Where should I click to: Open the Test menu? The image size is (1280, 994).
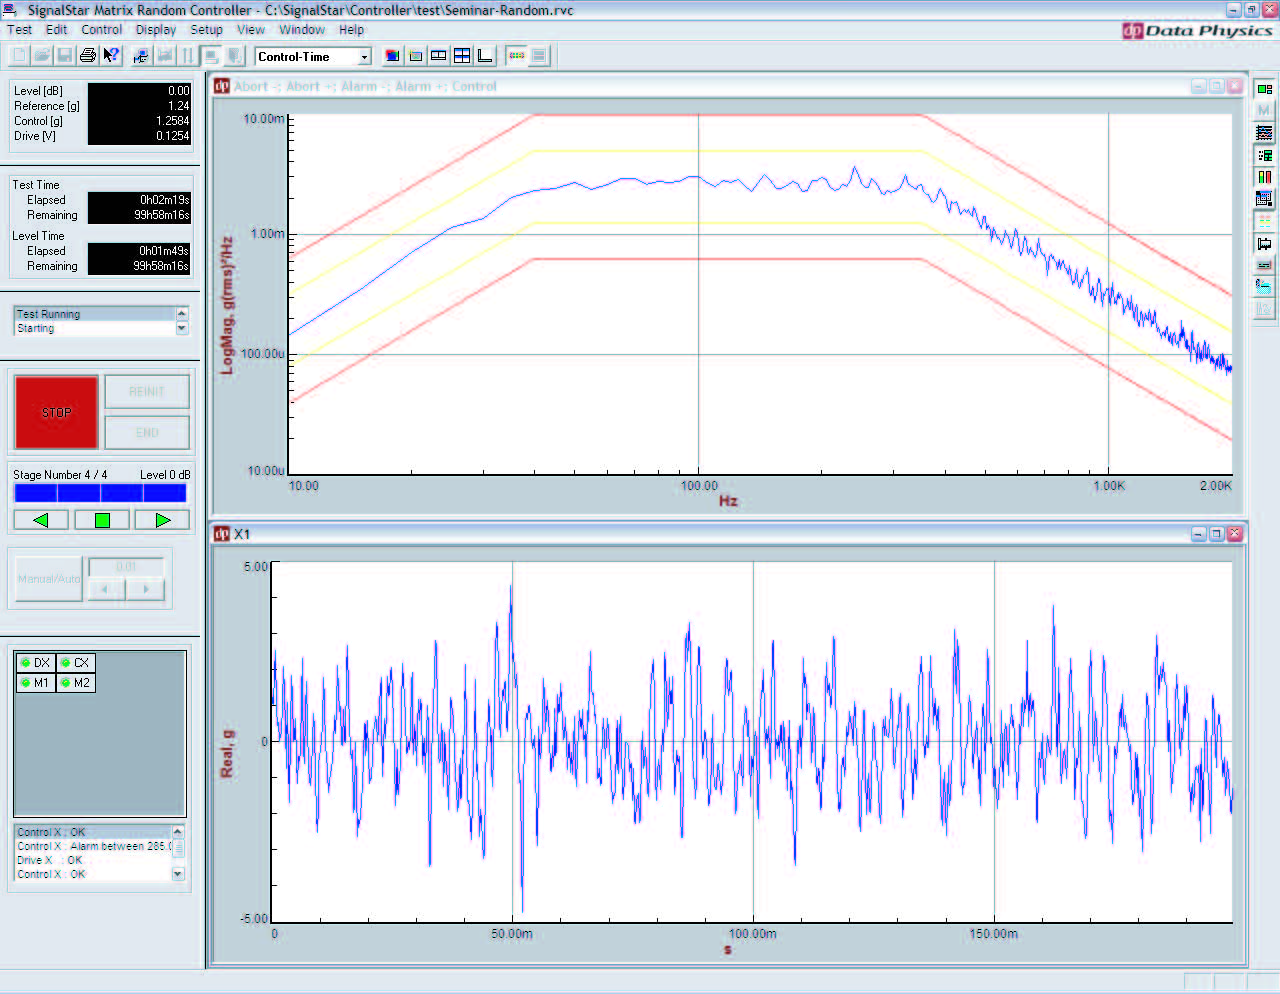pyautogui.click(x=19, y=30)
